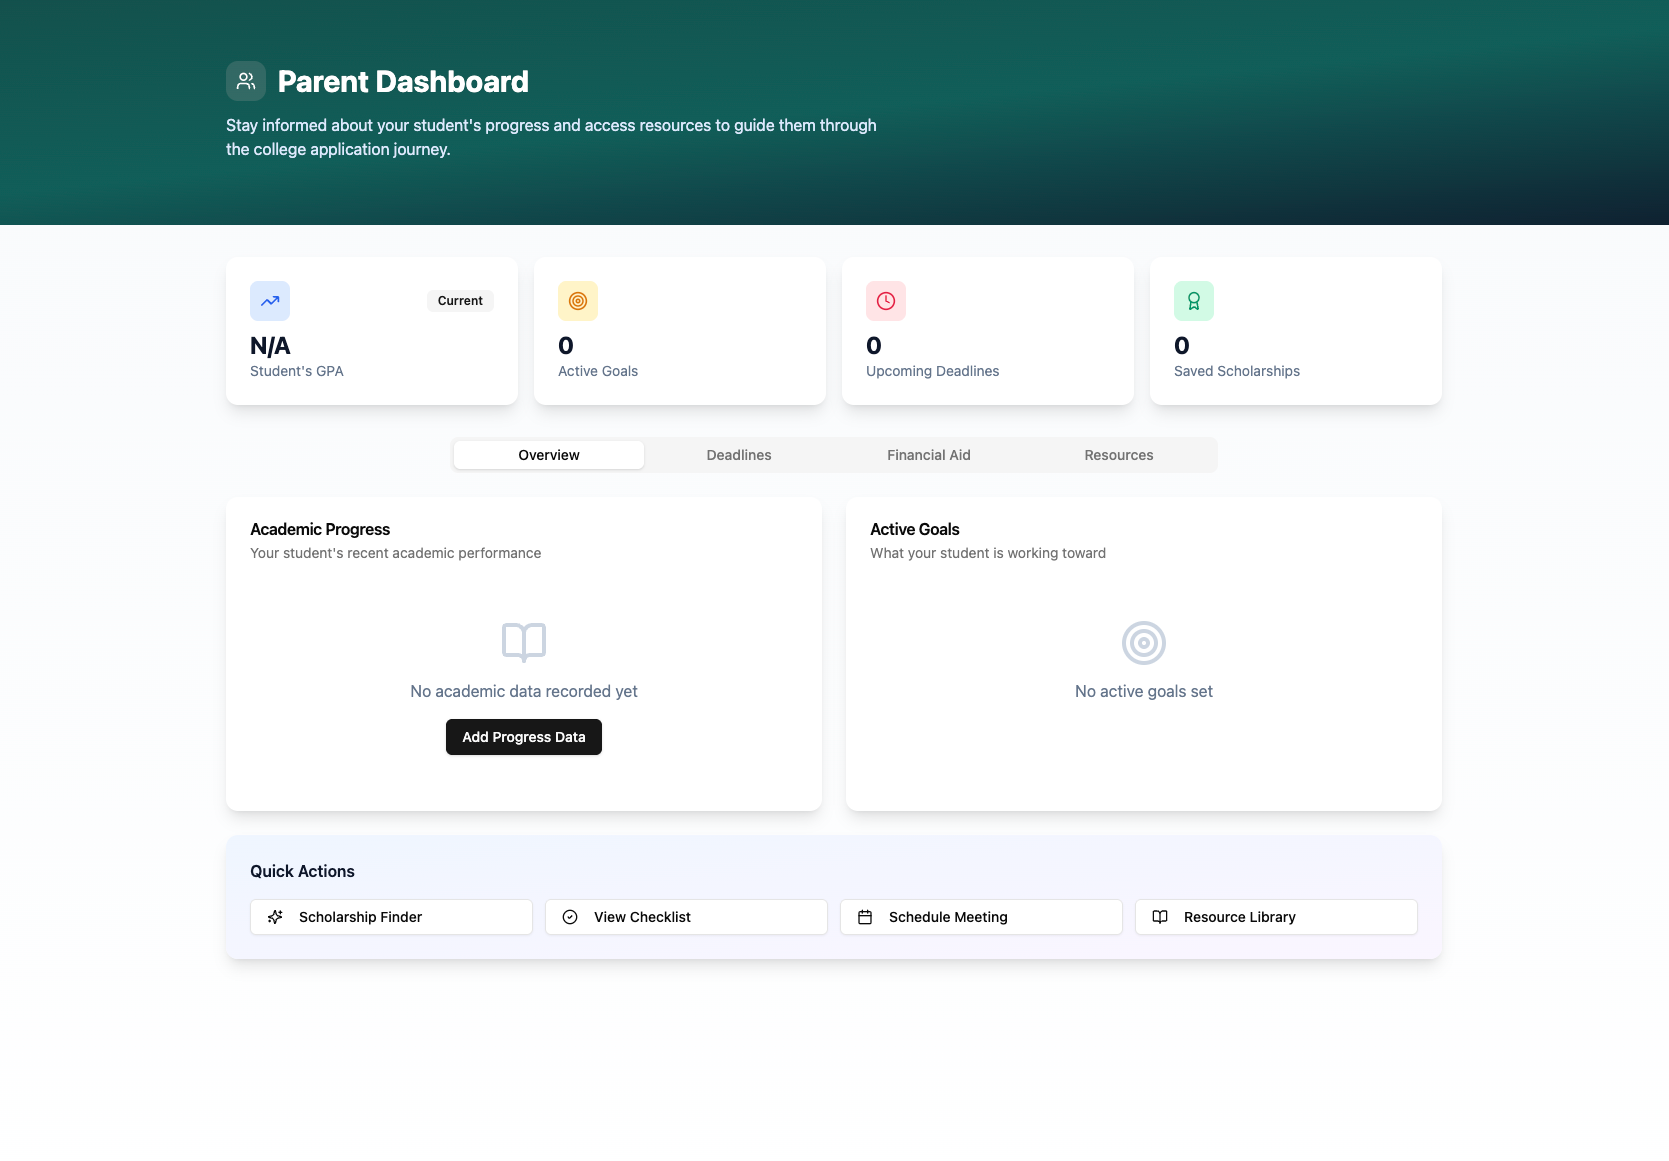Click 'Your student's recent academic performance' subtitle

click(396, 553)
